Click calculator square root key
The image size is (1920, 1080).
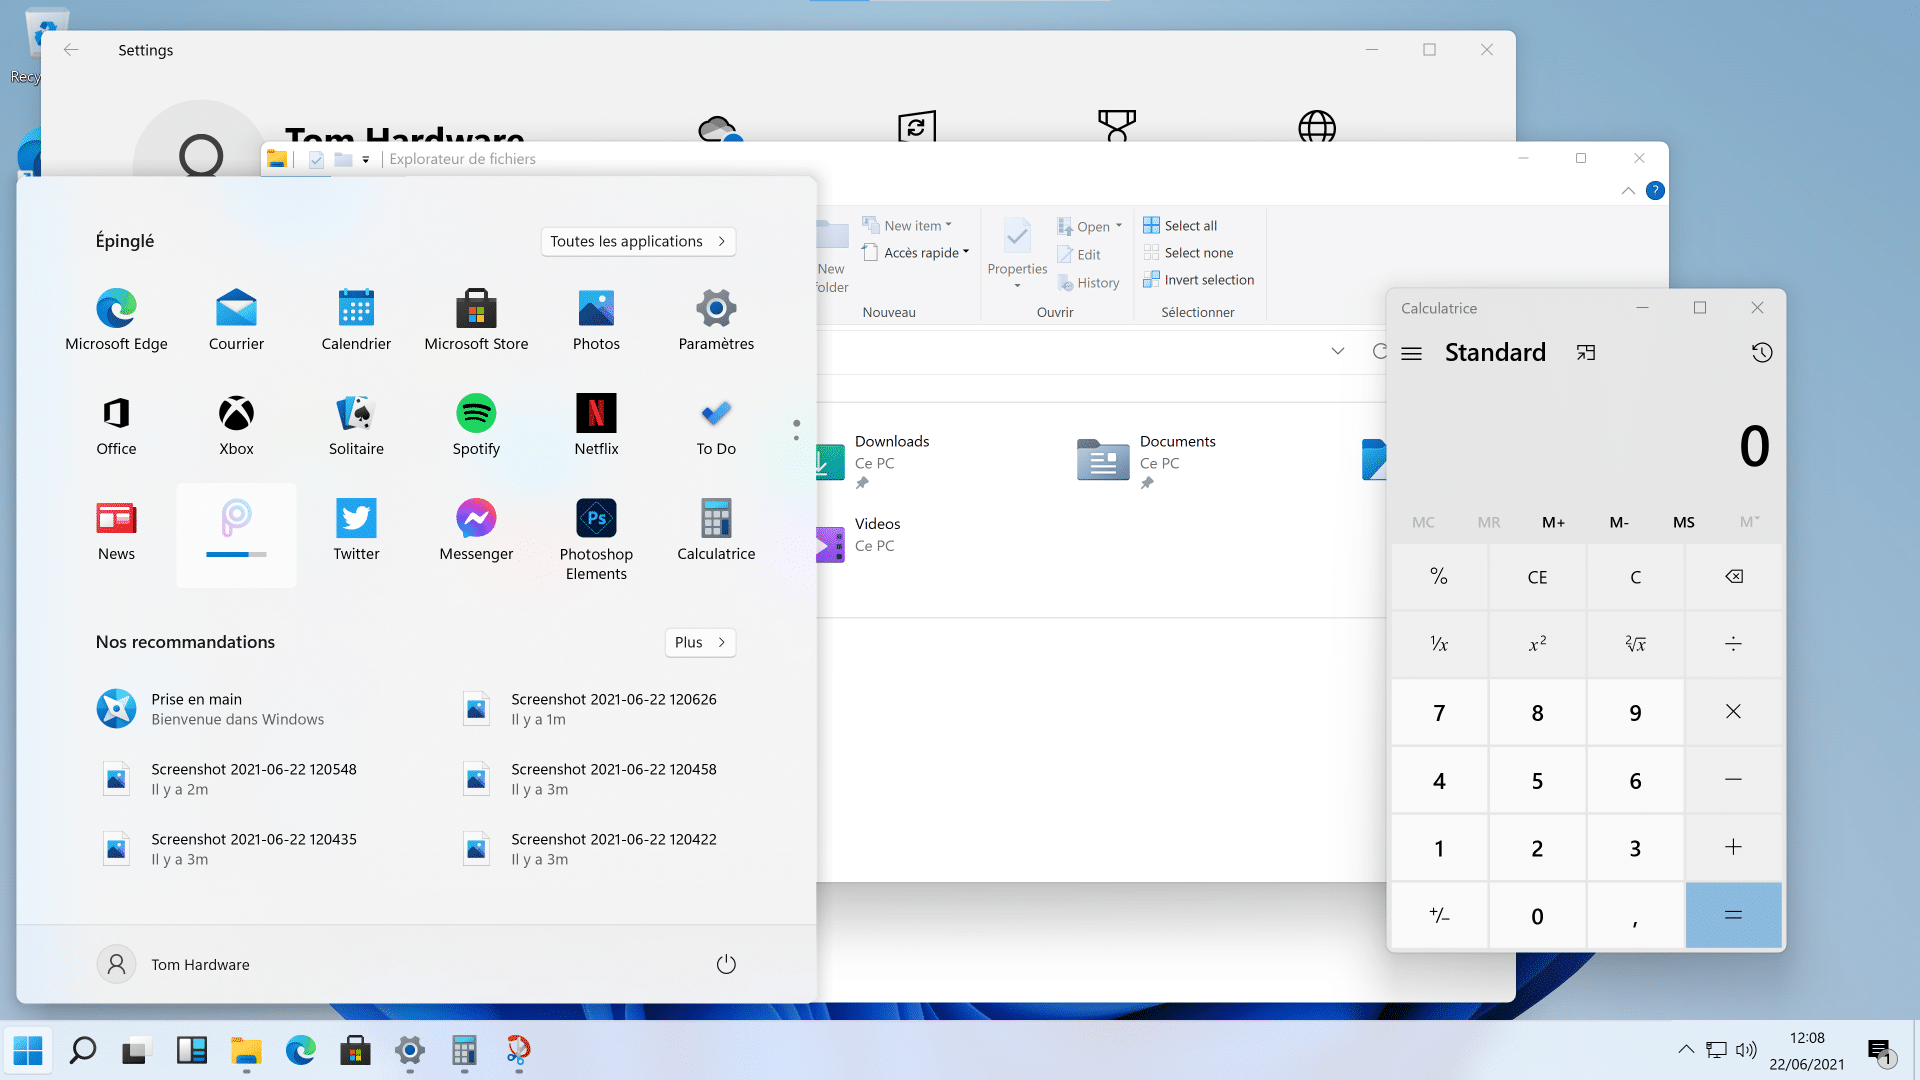[x=1635, y=644]
